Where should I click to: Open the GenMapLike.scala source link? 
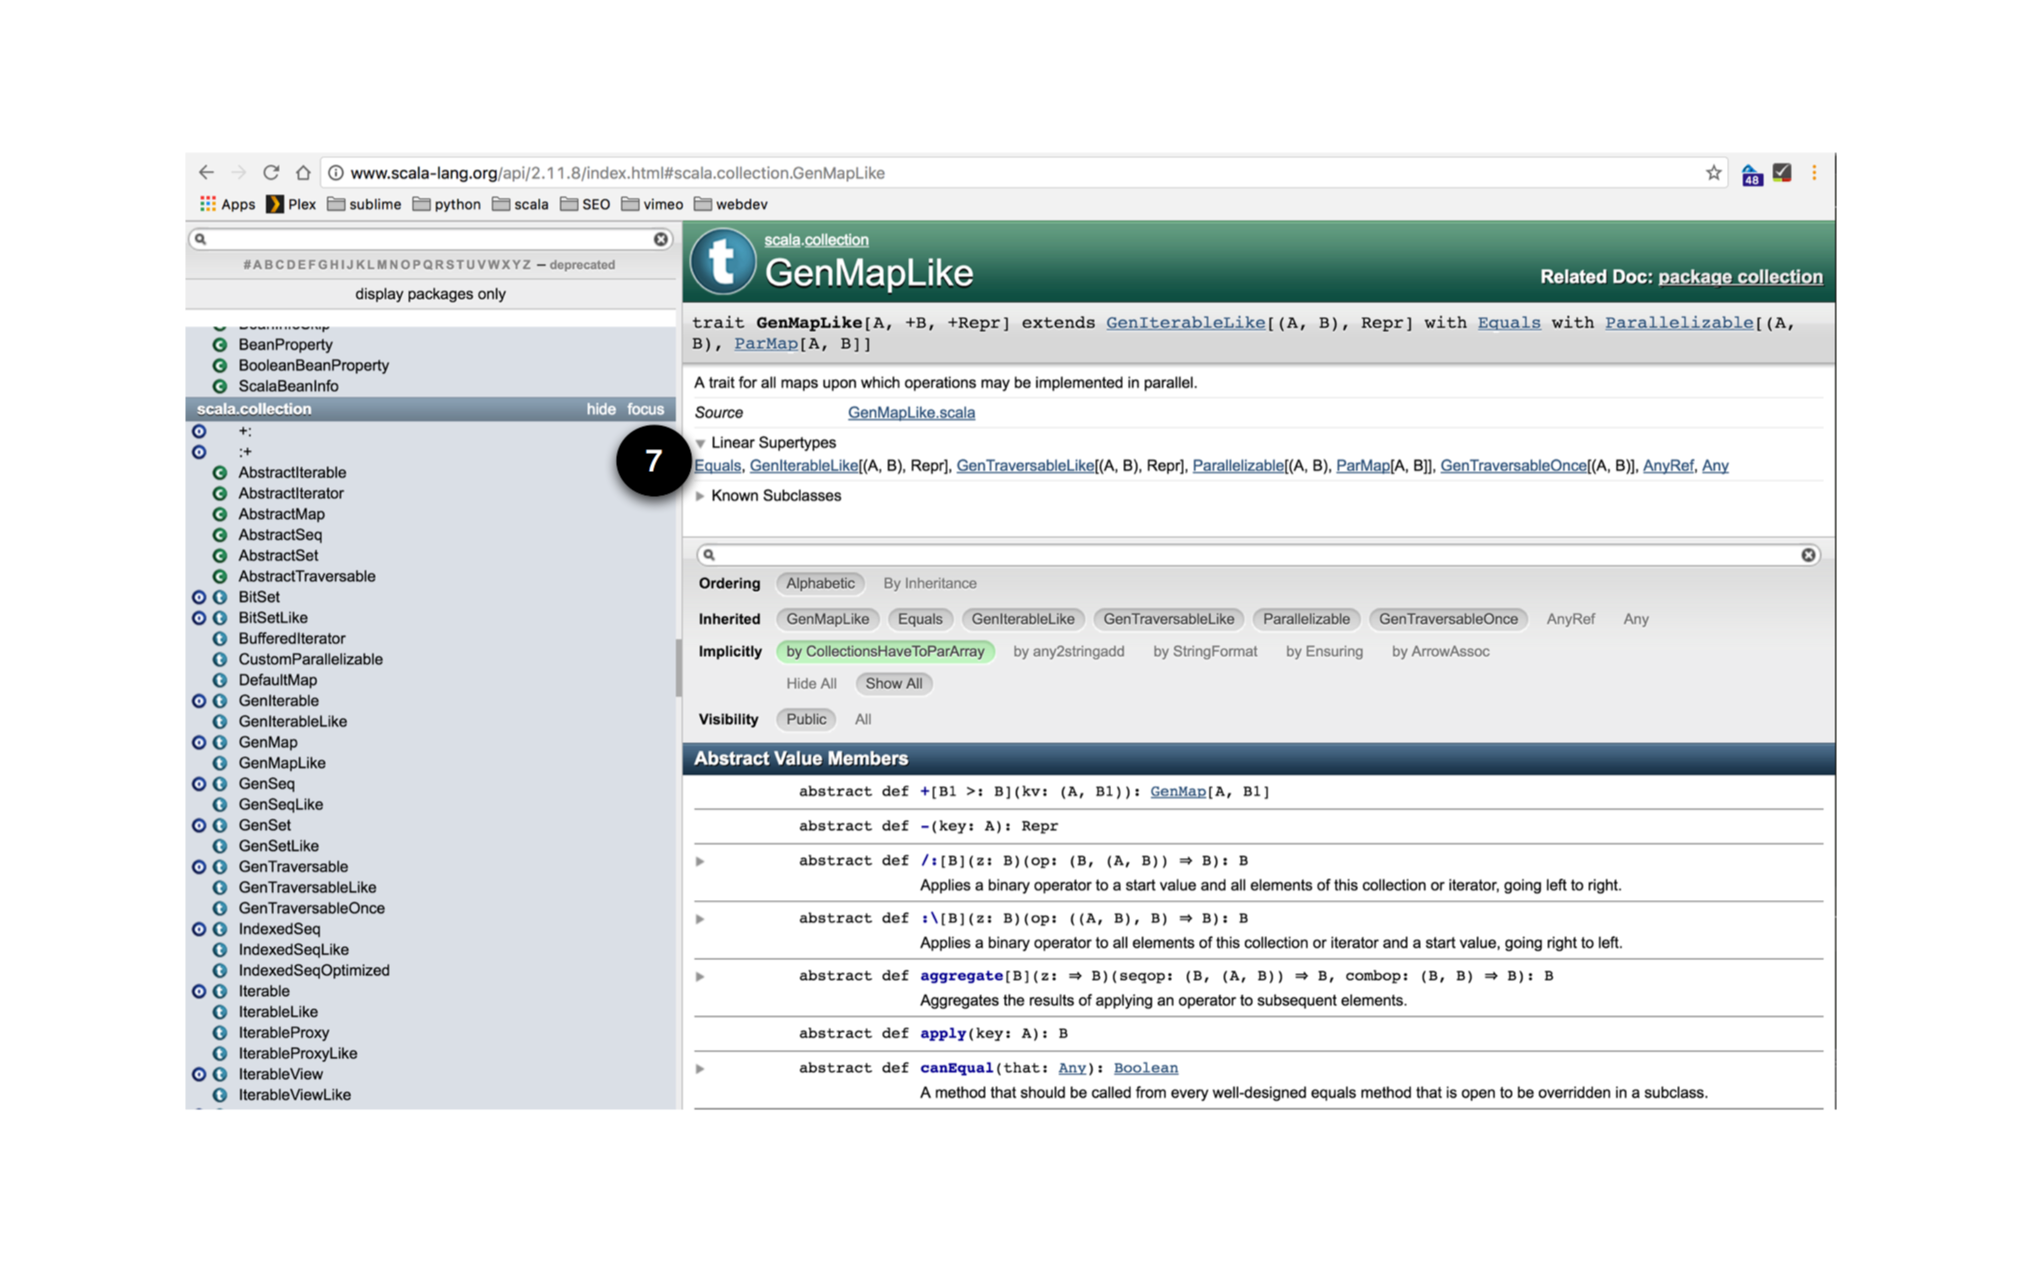910,412
